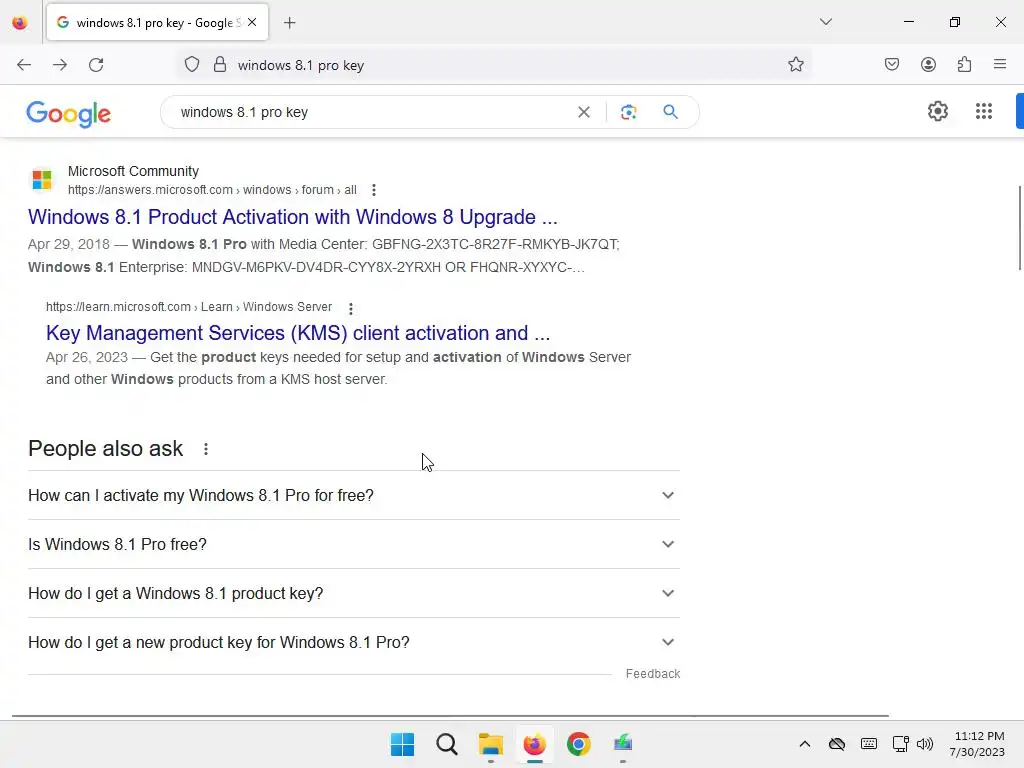Click the Google logo
Viewport: 1024px width, 768px height.
[x=69, y=114]
